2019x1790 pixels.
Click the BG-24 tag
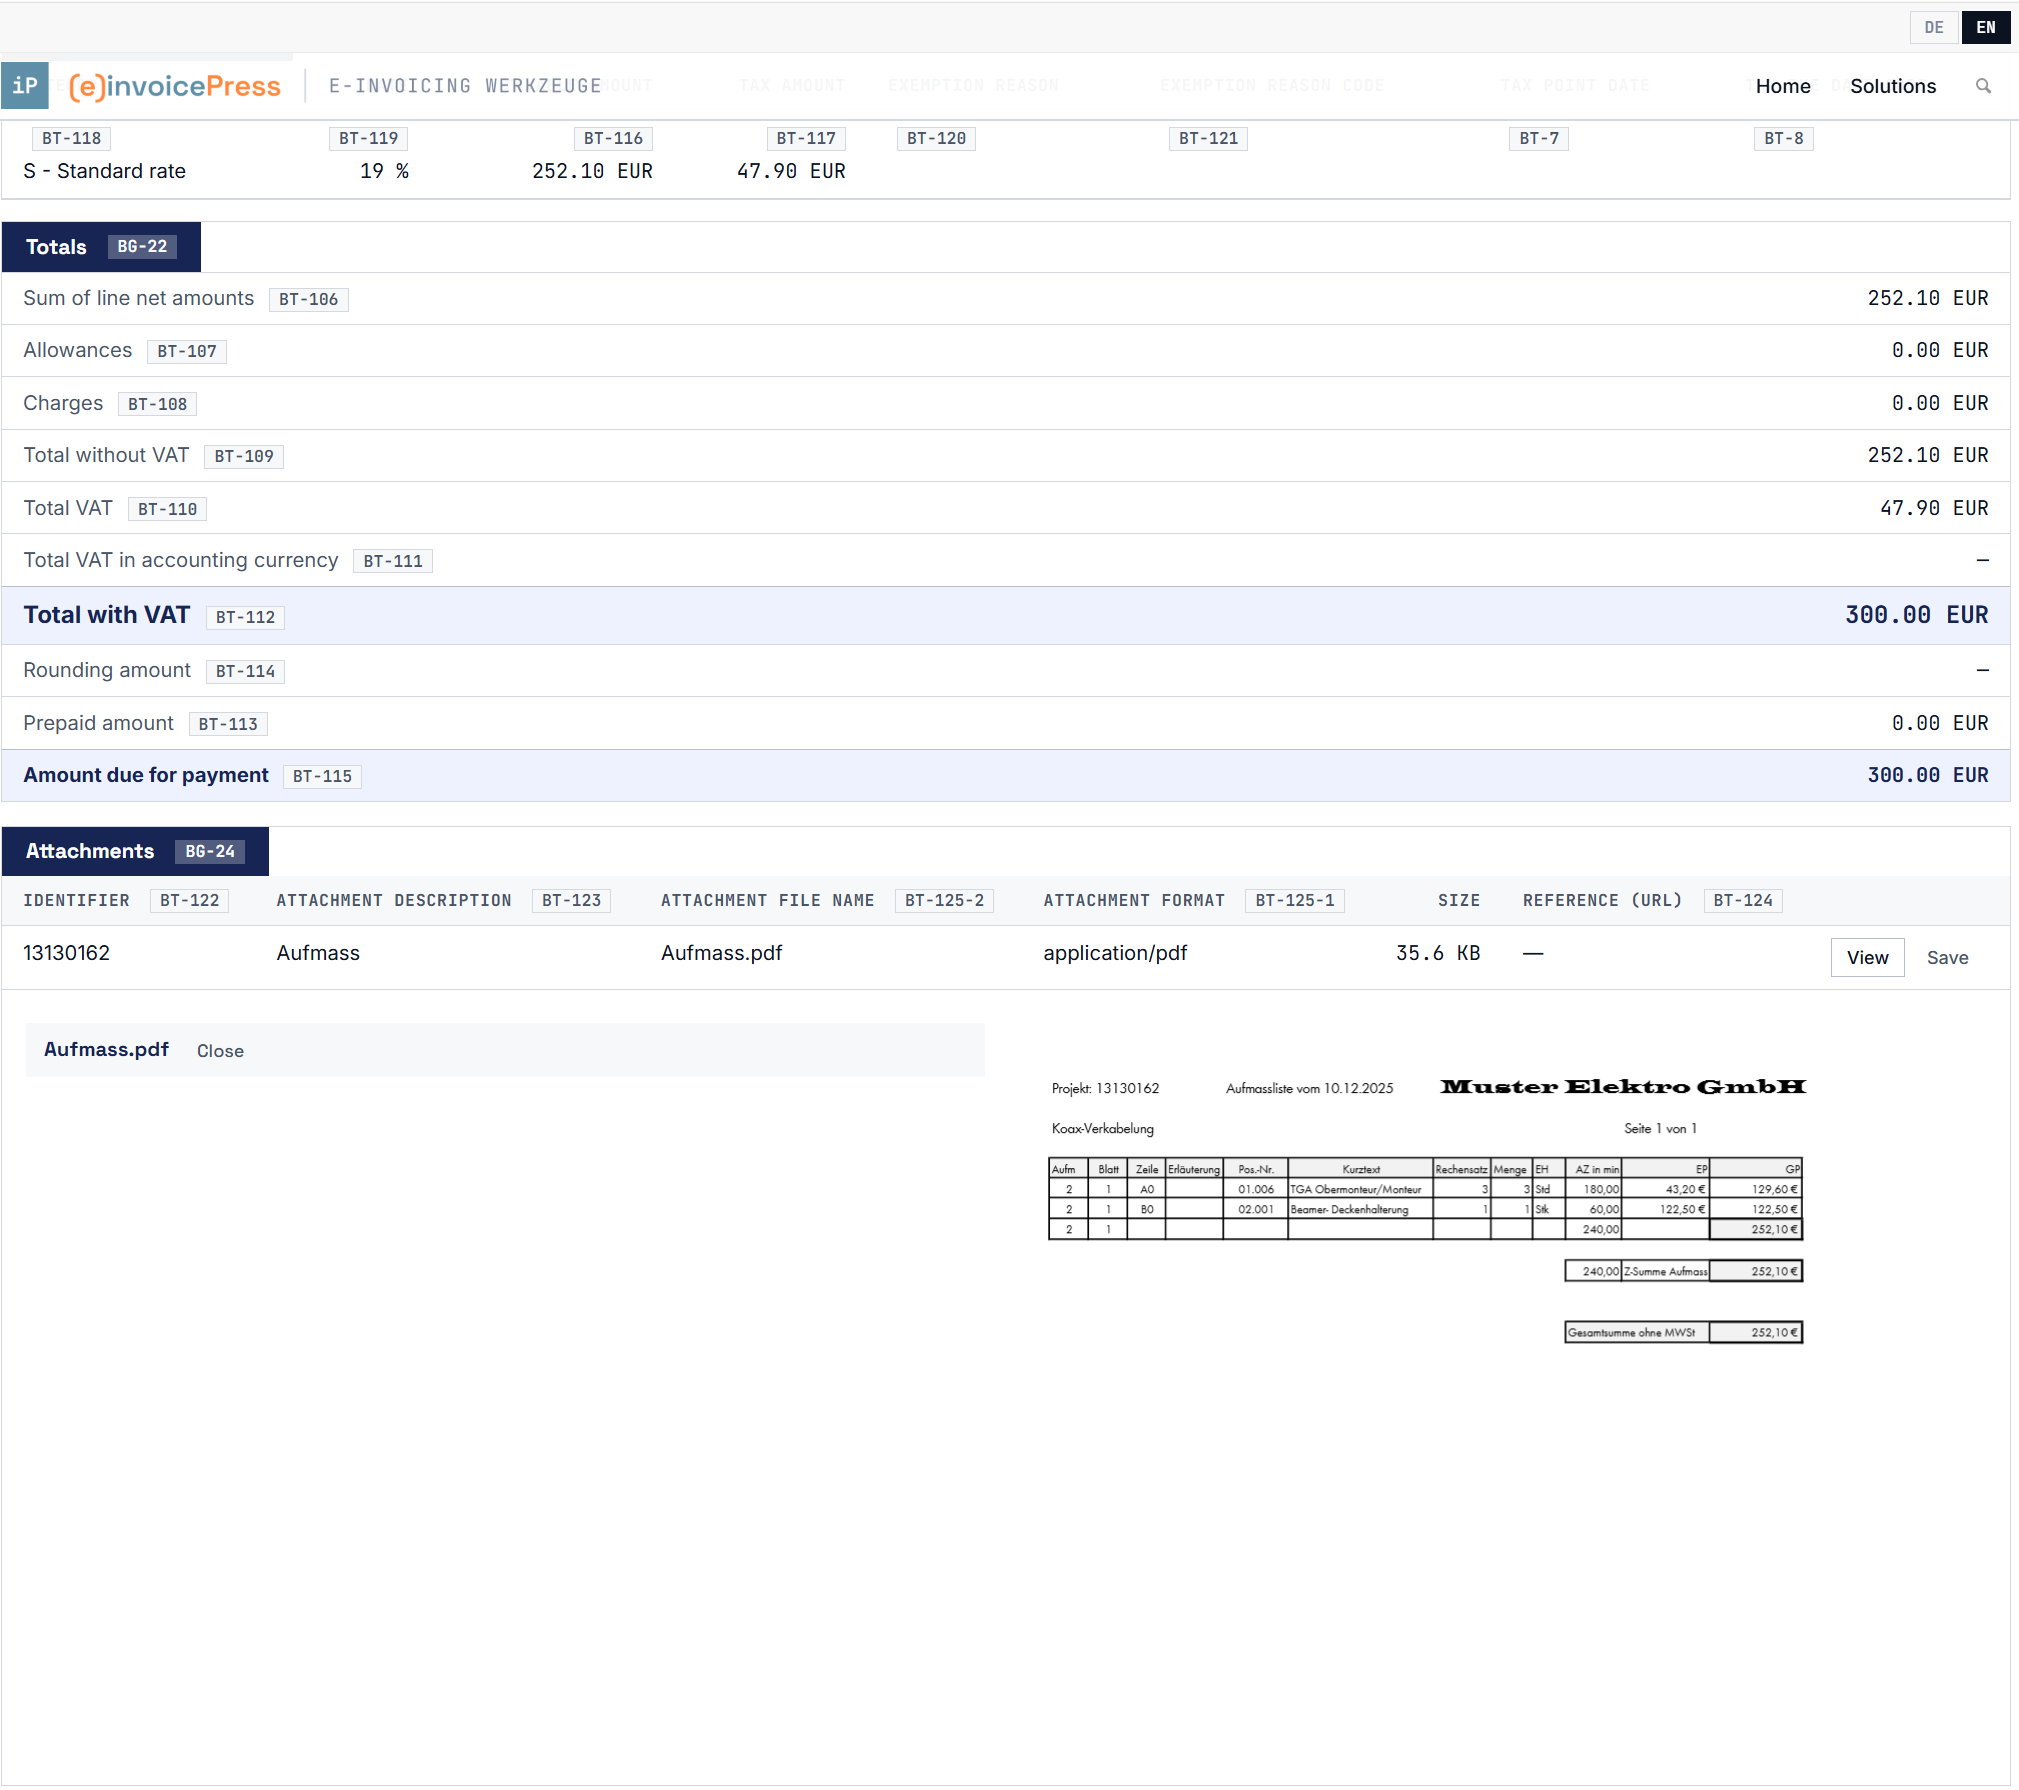point(210,851)
